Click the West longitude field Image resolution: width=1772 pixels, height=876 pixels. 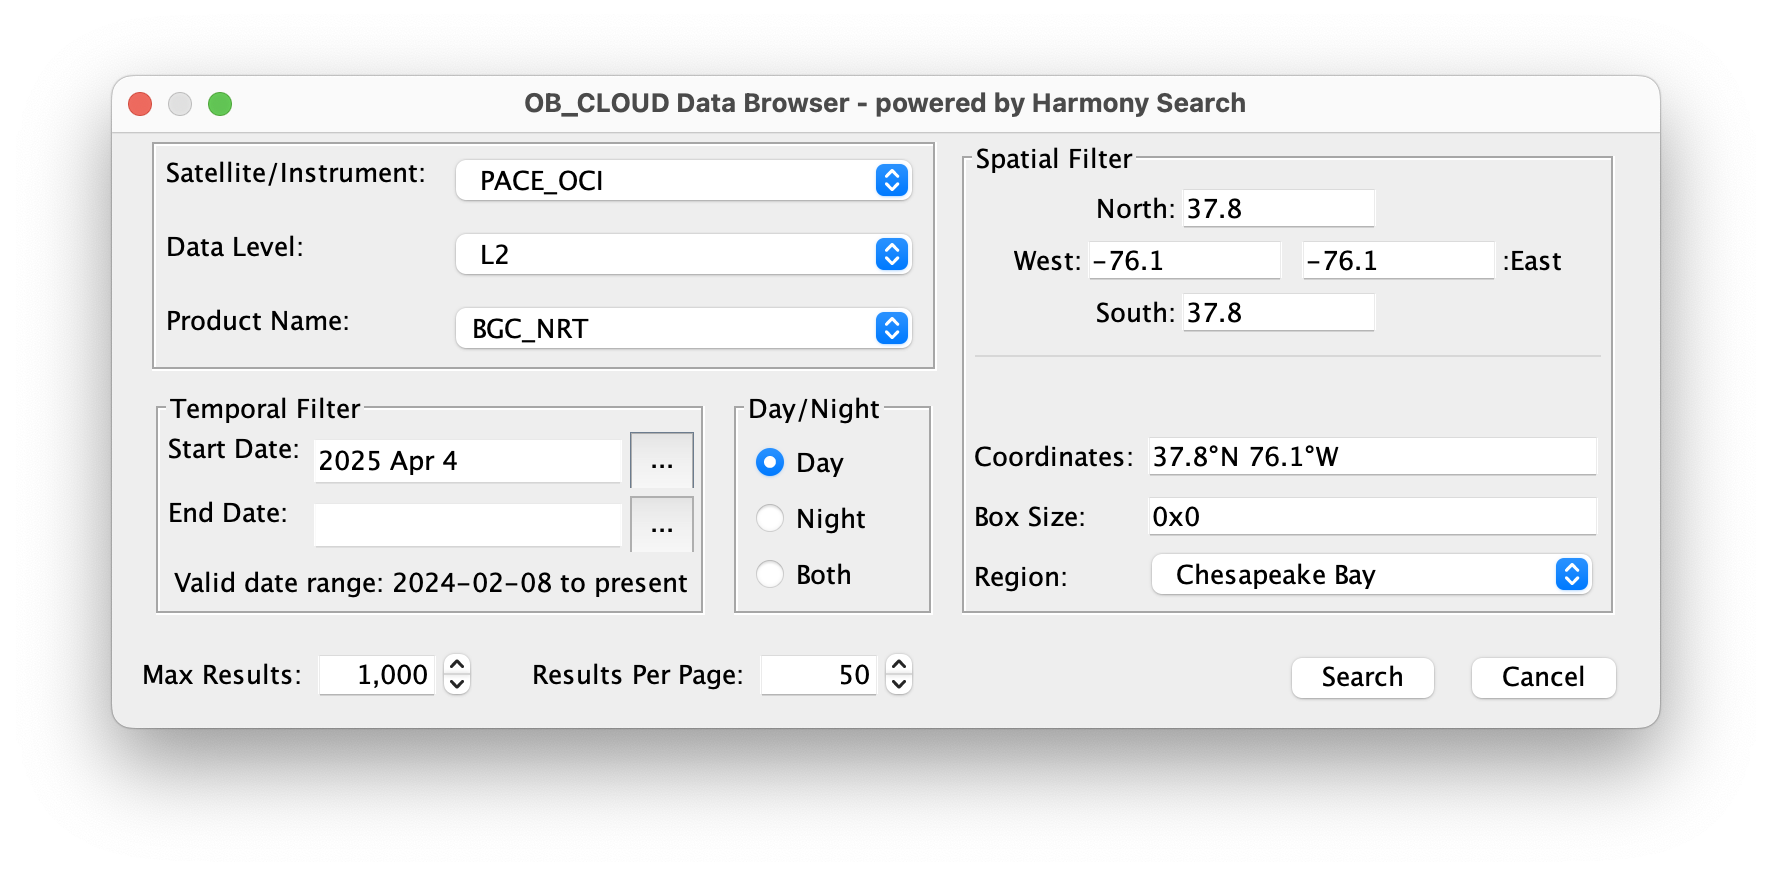[x=1185, y=261]
